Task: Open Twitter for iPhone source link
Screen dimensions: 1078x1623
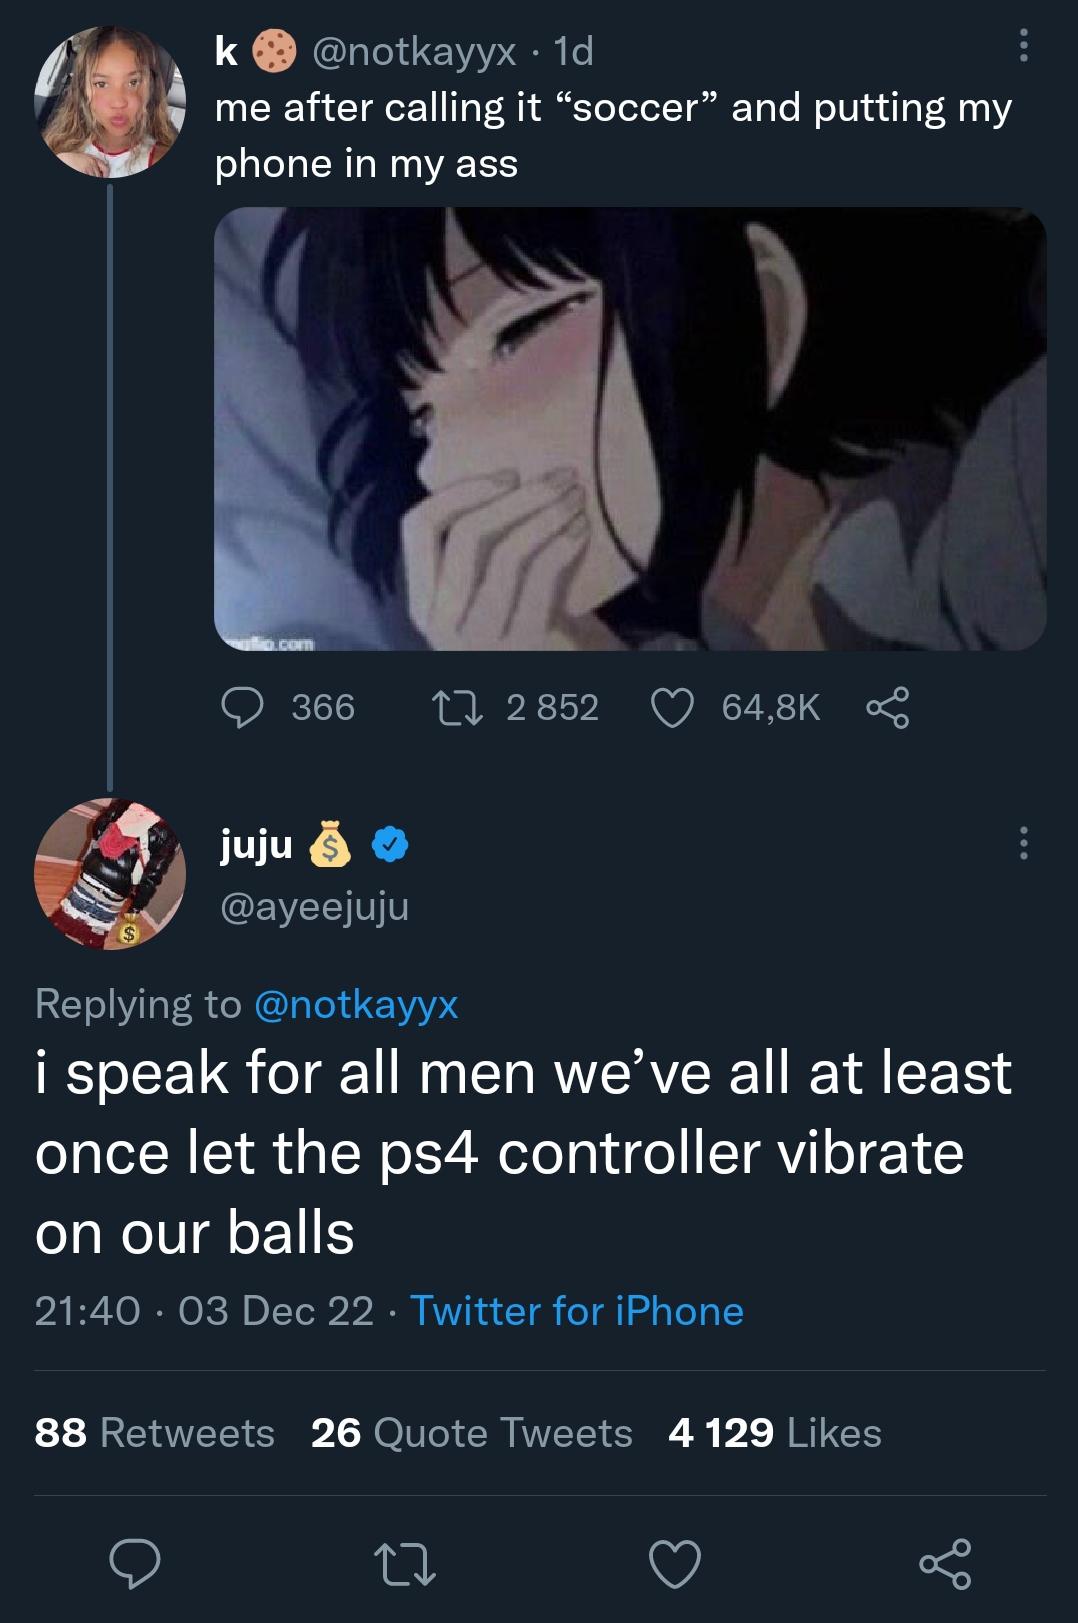Action: click(577, 1311)
